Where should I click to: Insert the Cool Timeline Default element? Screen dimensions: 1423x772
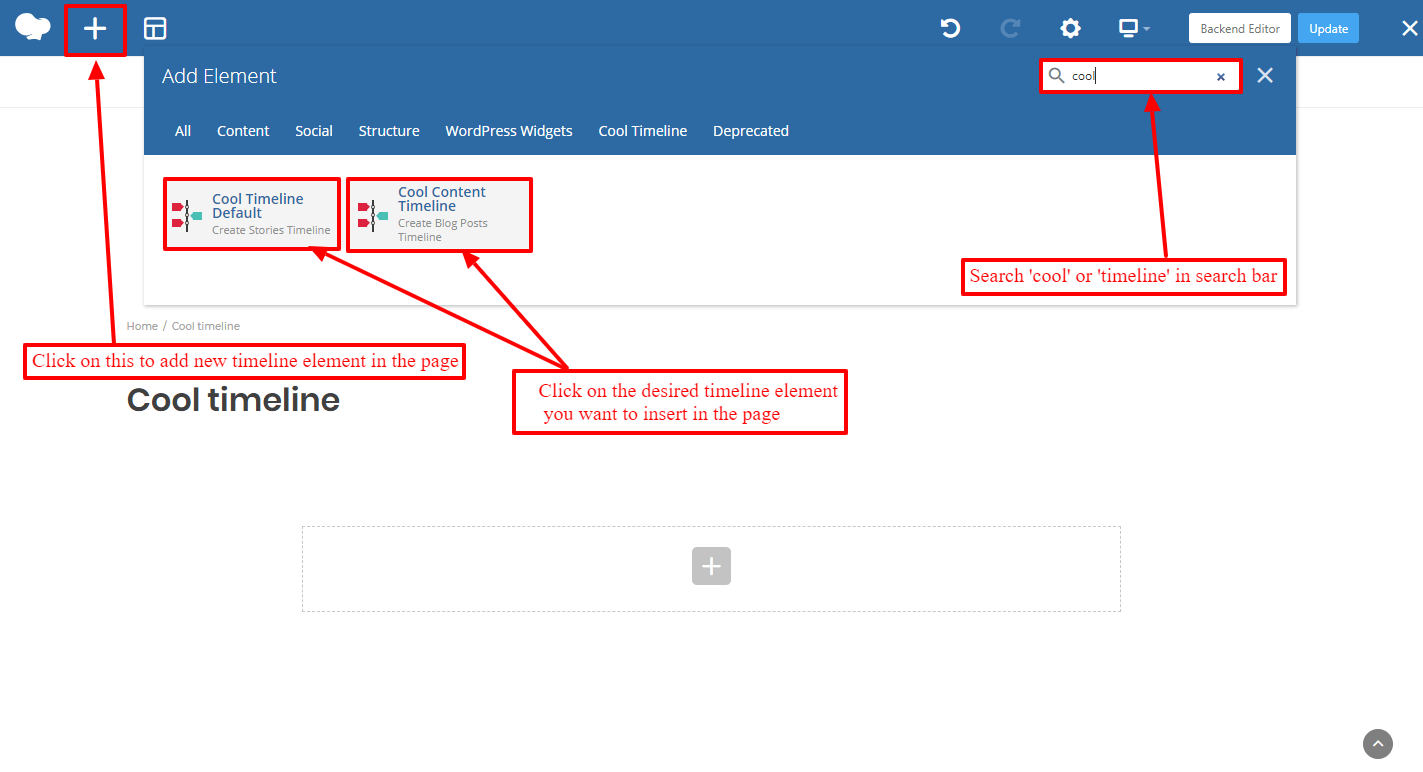[251, 213]
